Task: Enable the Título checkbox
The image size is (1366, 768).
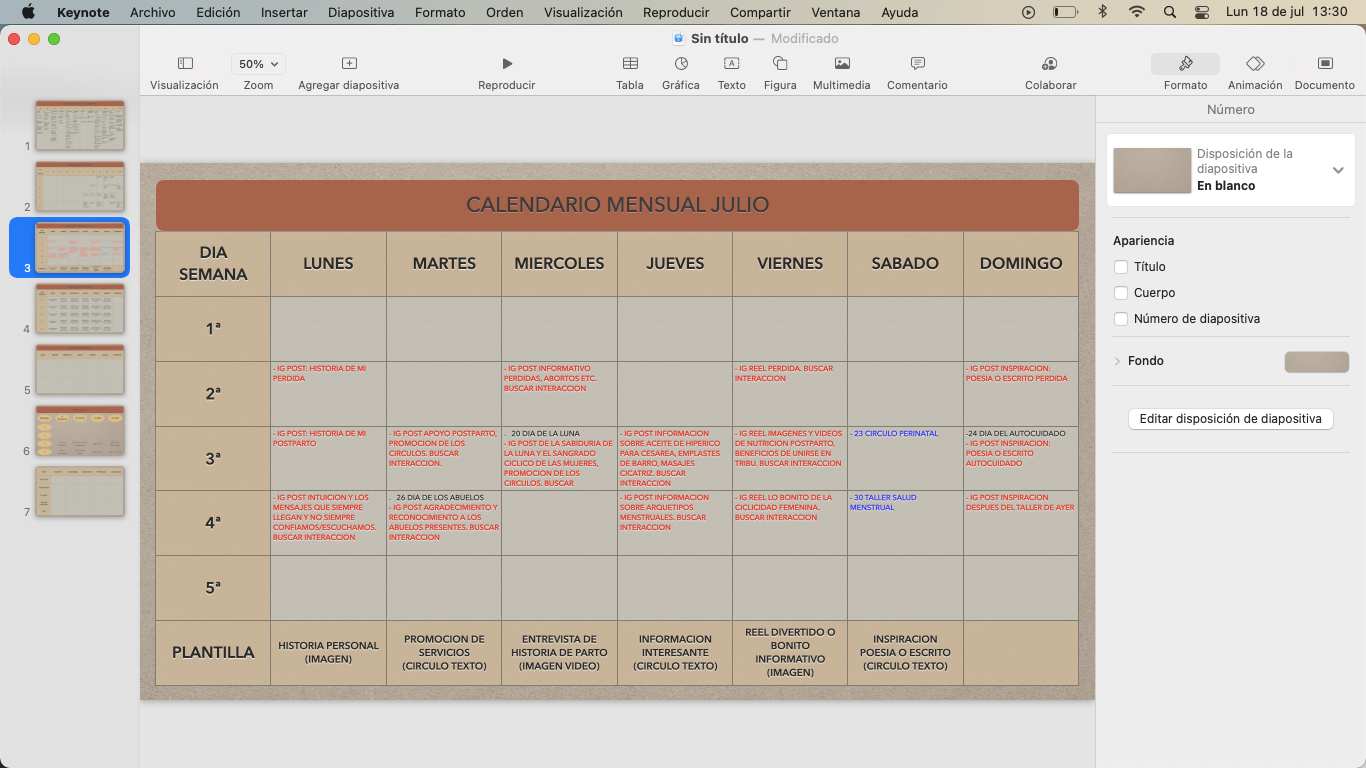Action: click(x=1121, y=267)
